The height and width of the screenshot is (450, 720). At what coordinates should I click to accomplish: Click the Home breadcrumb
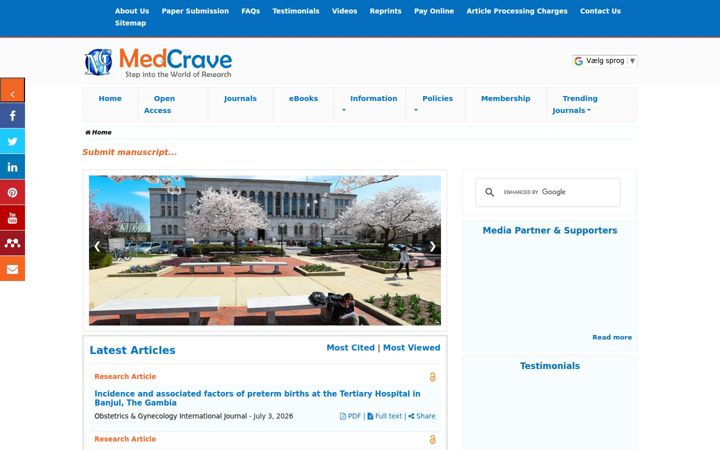[98, 132]
